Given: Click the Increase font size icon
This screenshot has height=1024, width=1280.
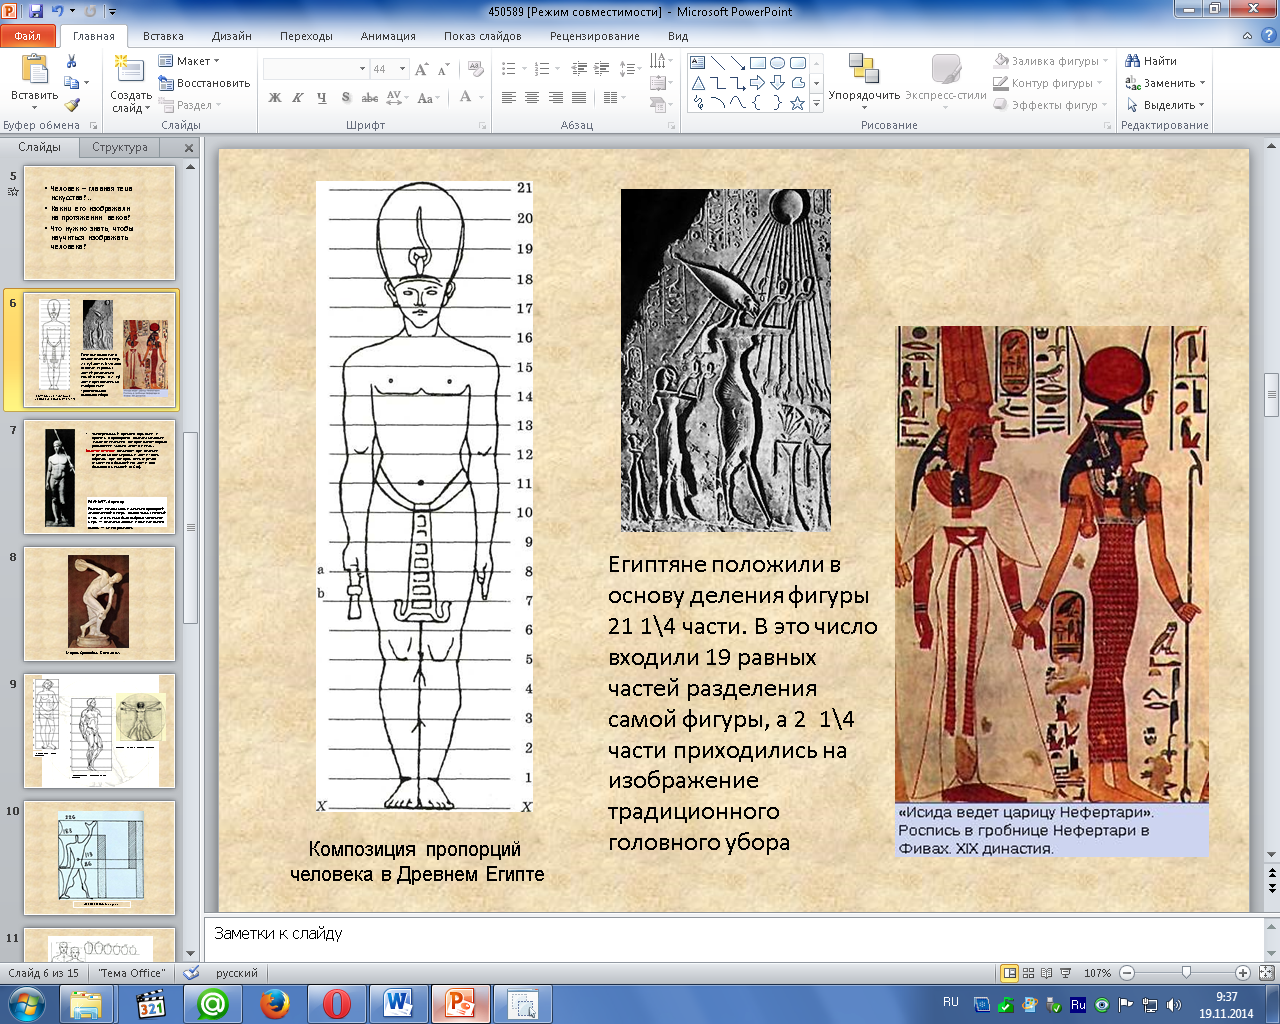Looking at the screenshot, I should coord(422,69).
